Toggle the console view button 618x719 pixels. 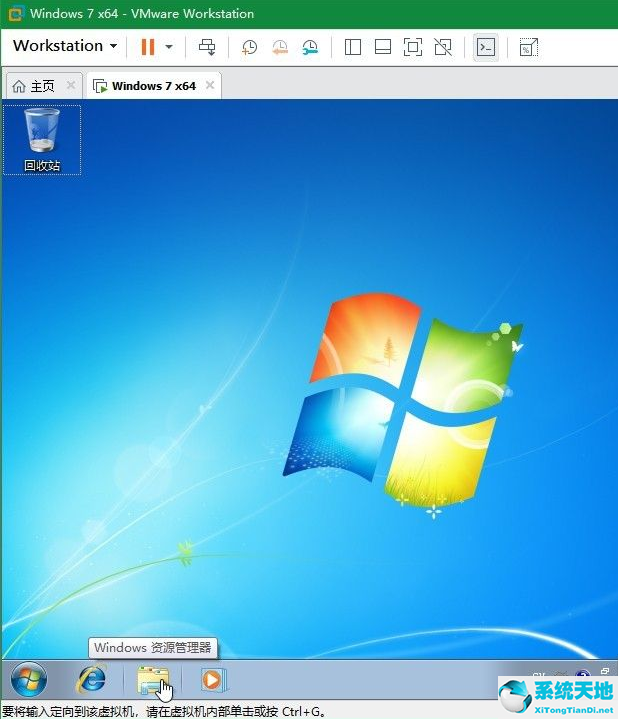[486, 47]
